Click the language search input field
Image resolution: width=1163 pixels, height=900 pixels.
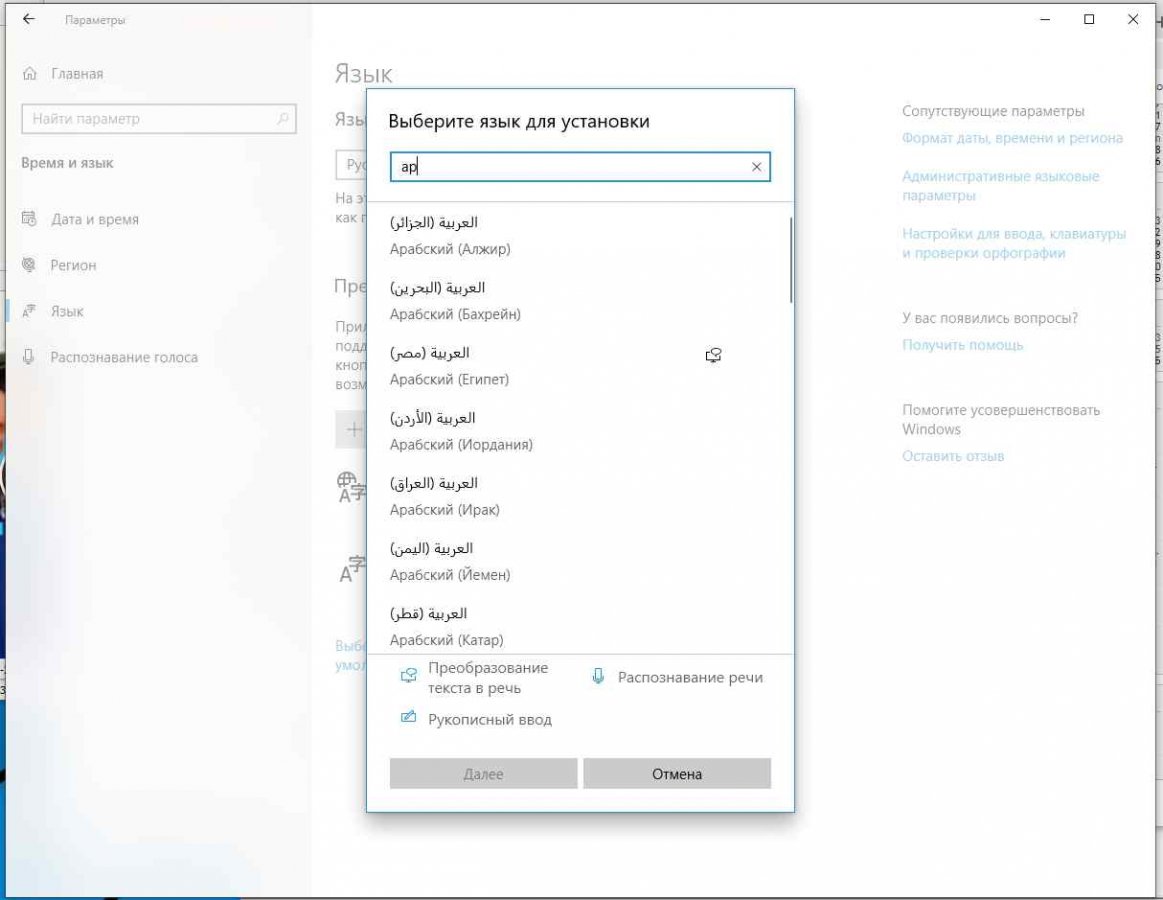point(570,167)
